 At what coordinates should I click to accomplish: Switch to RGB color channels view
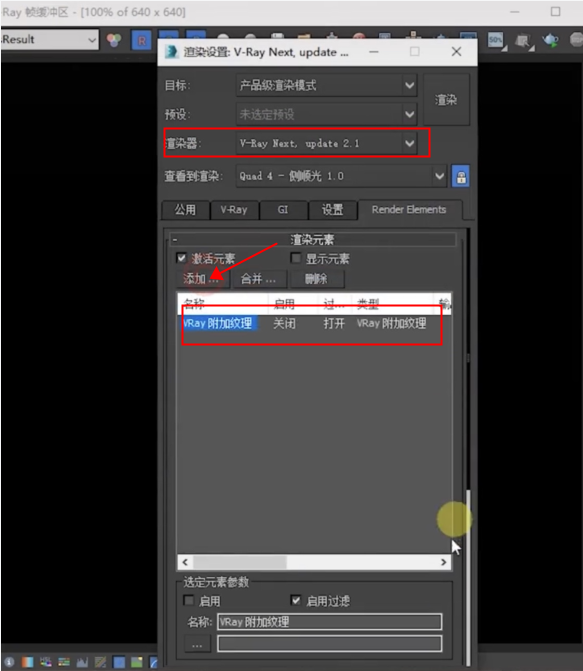(114, 40)
